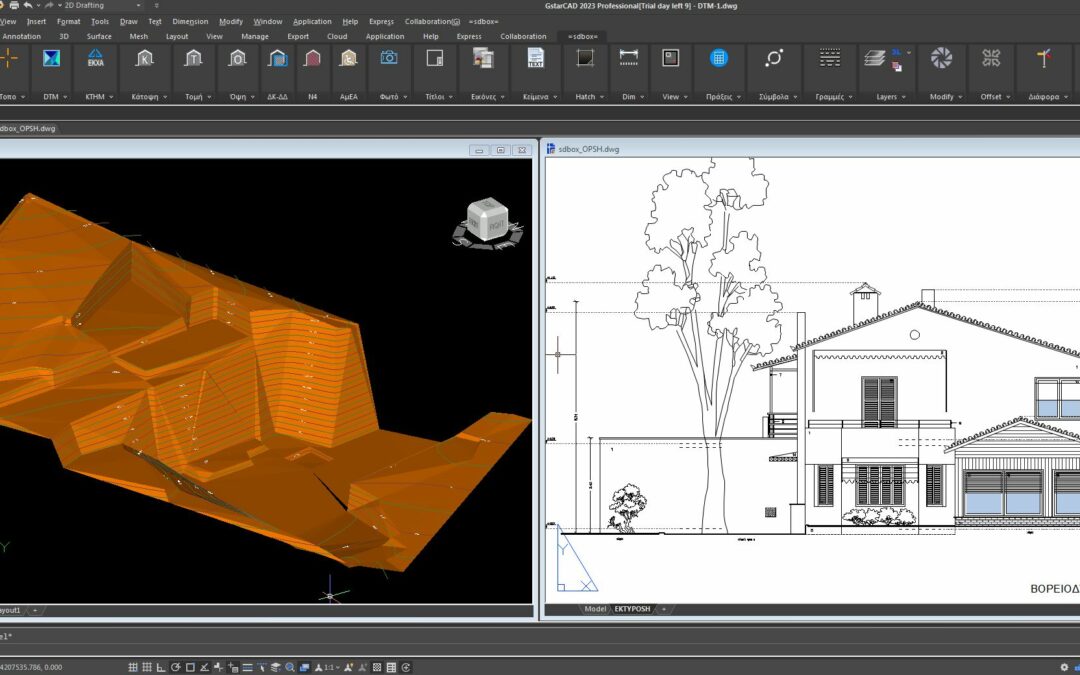Open the Format menu
The height and width of the screenshot is (675, 1080).
[69, 21]
